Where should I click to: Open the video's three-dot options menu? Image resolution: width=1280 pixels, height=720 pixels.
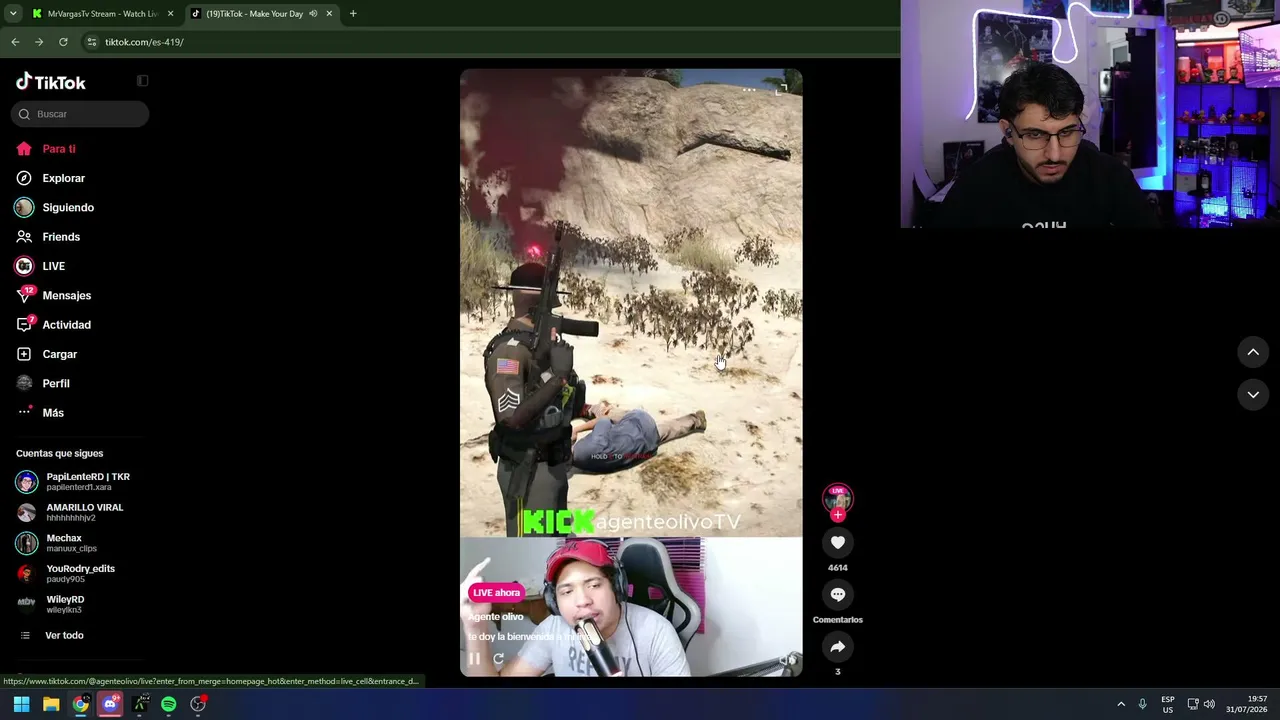coord(749,90)
